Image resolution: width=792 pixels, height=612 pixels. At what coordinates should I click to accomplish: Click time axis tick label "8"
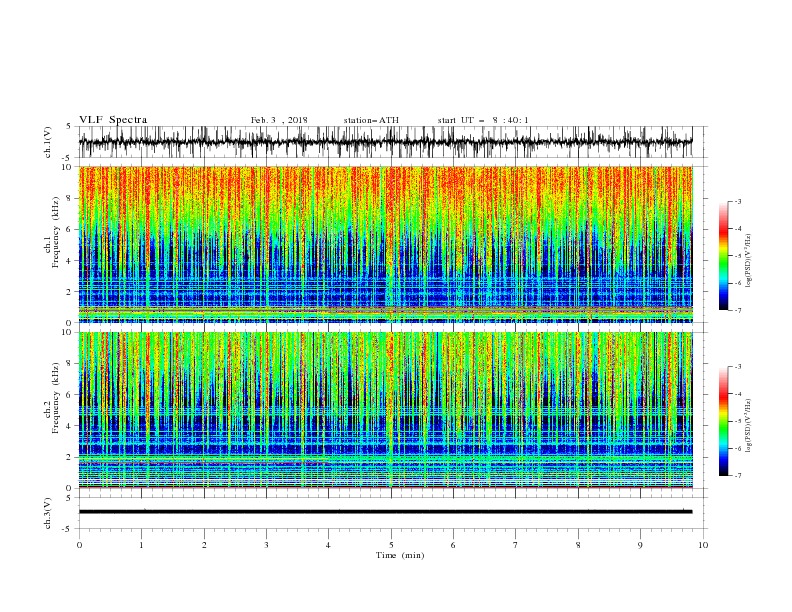[x=578, y=545]
